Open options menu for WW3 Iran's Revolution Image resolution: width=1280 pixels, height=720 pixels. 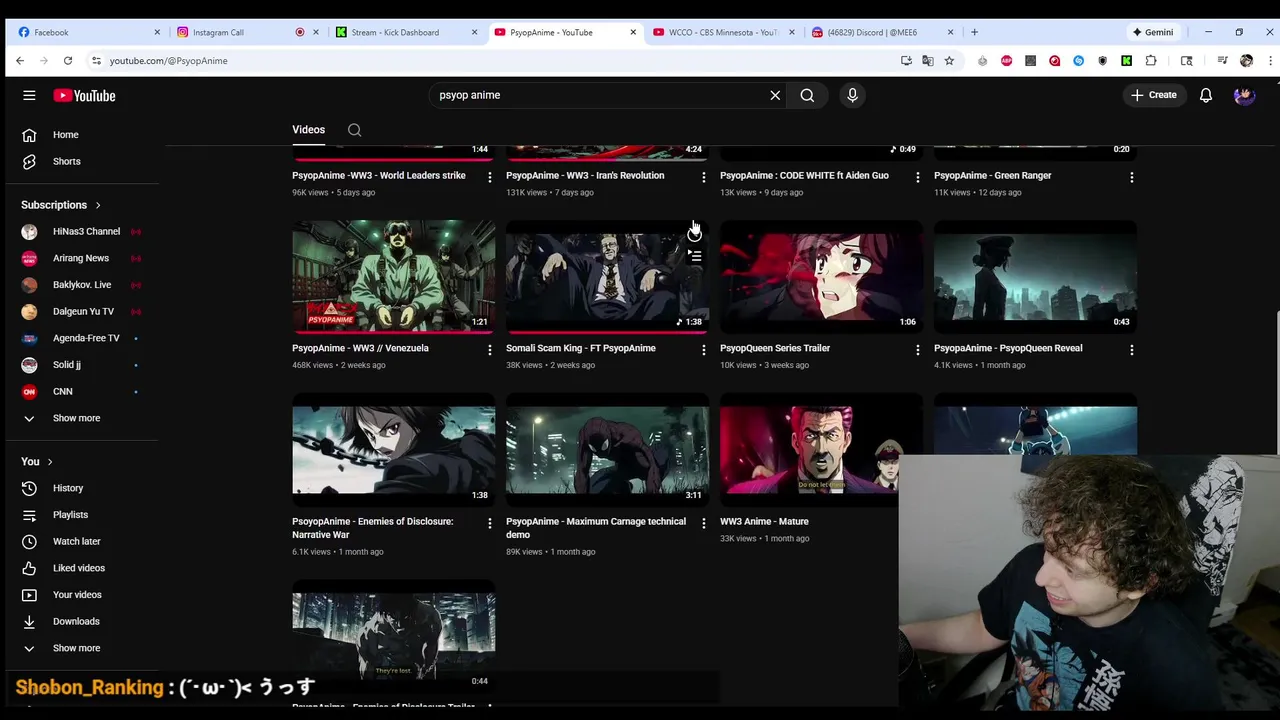[x=703, y=177]
